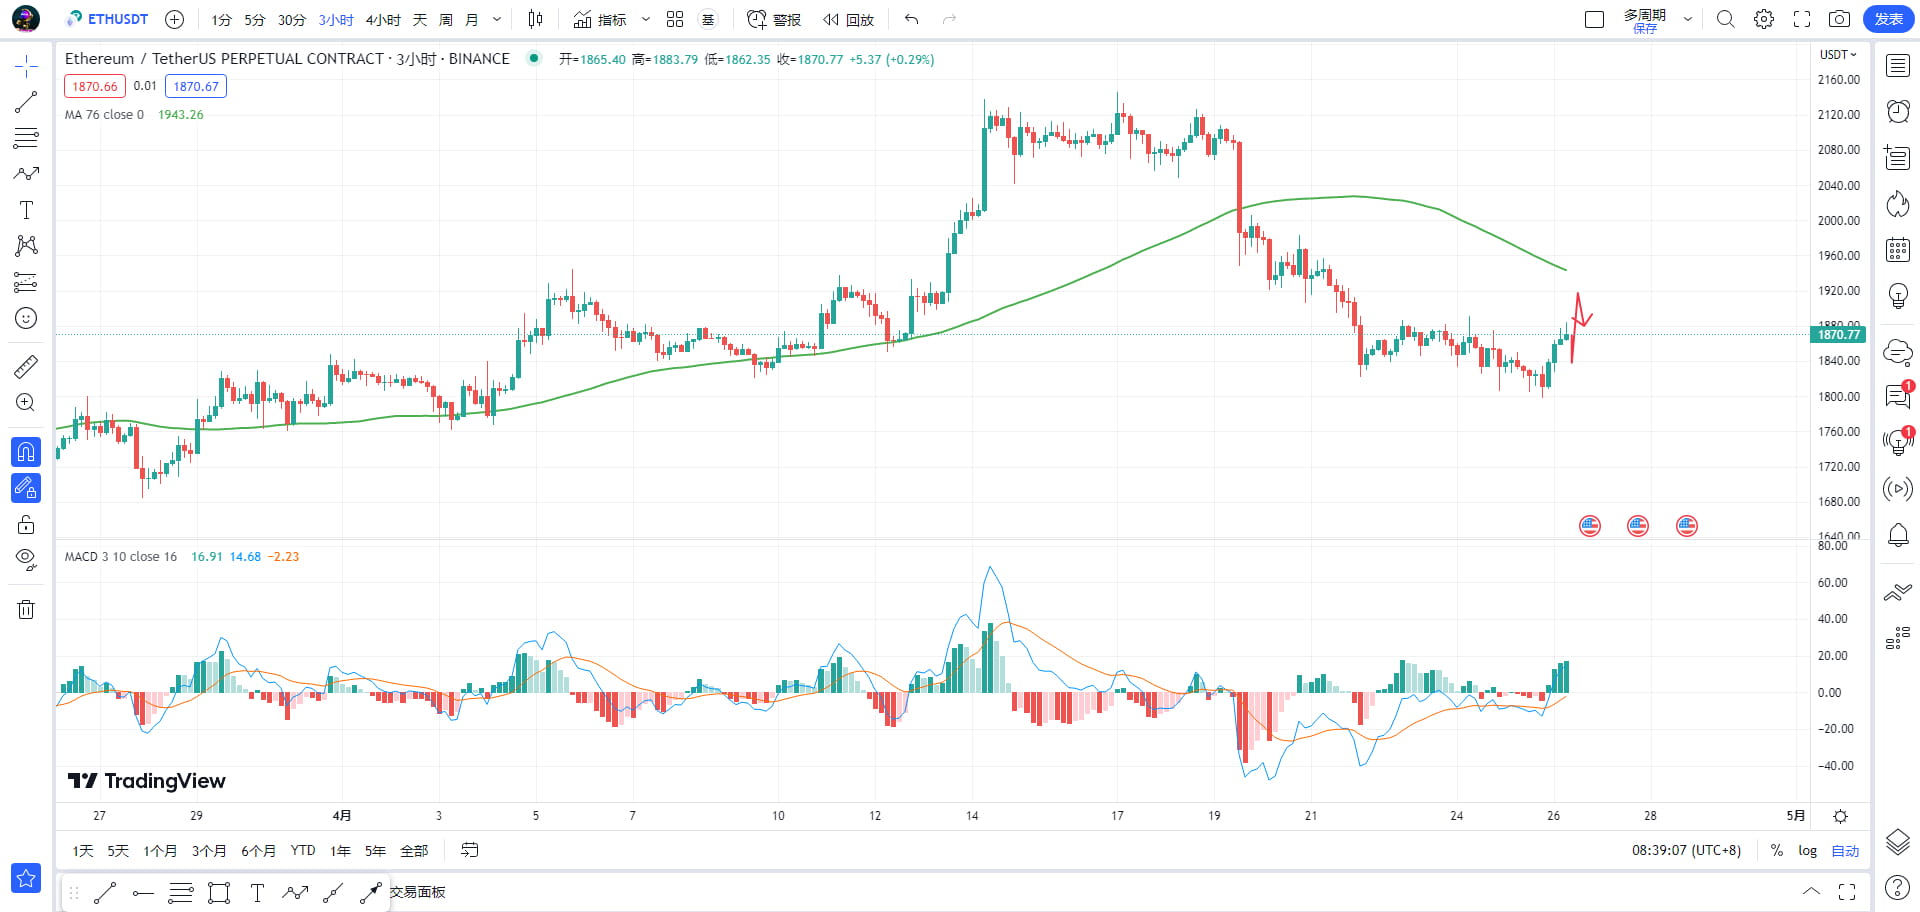Set date range to YTD
The image size is (1920, 912).
303,851
